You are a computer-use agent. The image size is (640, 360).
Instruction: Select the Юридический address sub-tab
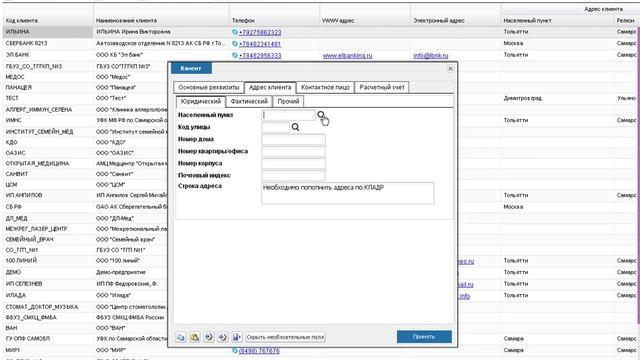coord(200,101)
